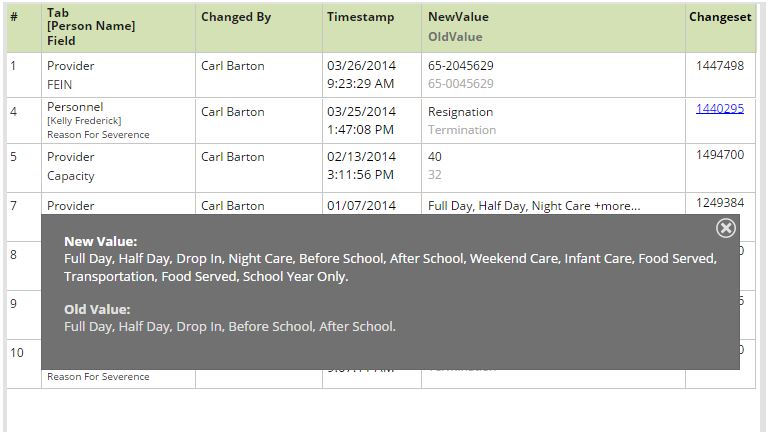Image resolution: width=769 pixels, height=432 pixels.
Task: Click the Resignation new value cell
Action: point(553,121)
